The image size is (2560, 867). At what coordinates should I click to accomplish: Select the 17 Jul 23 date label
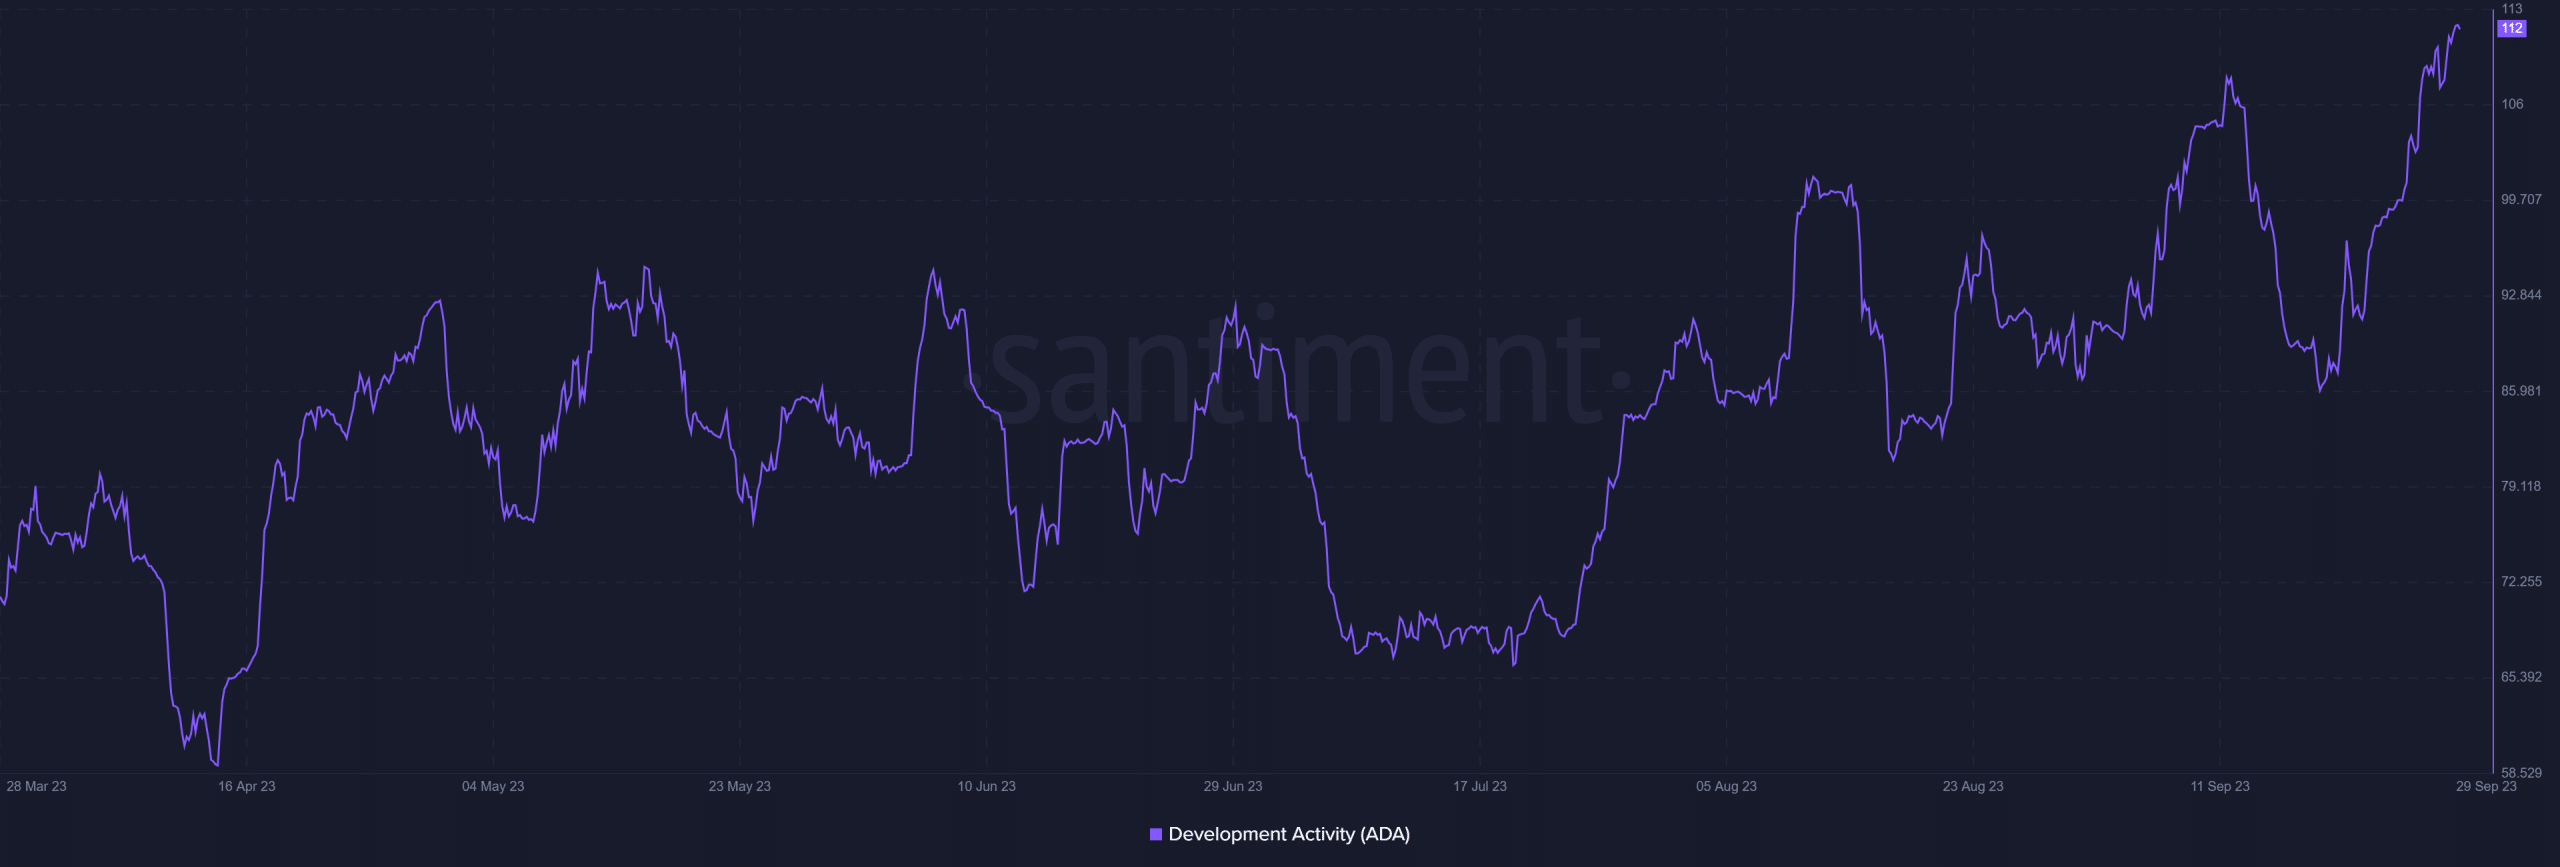(1480, 786)
